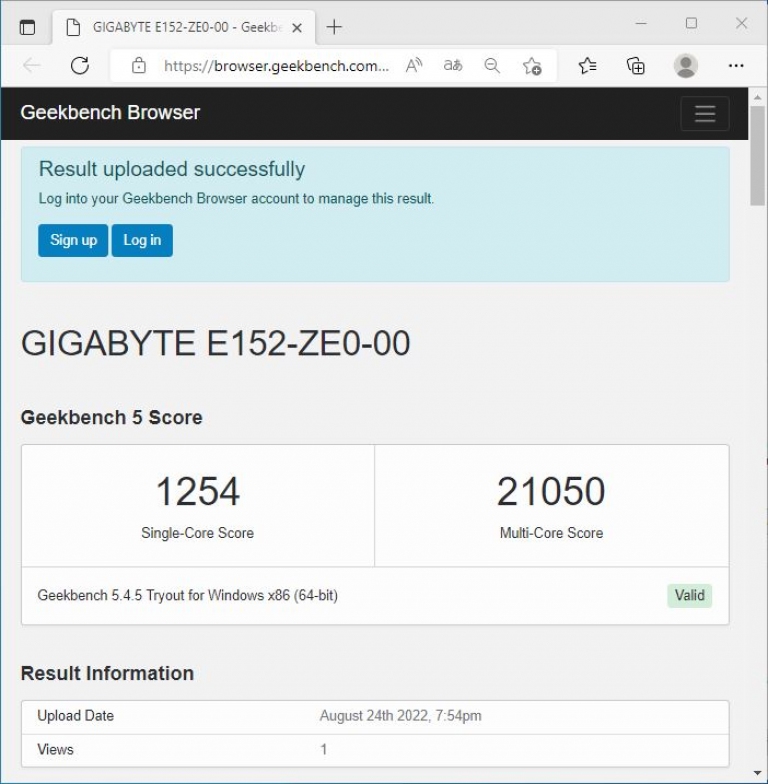Screen dimensions: 768x784
Task: Minimize the browser window
Action: [641, 23]
